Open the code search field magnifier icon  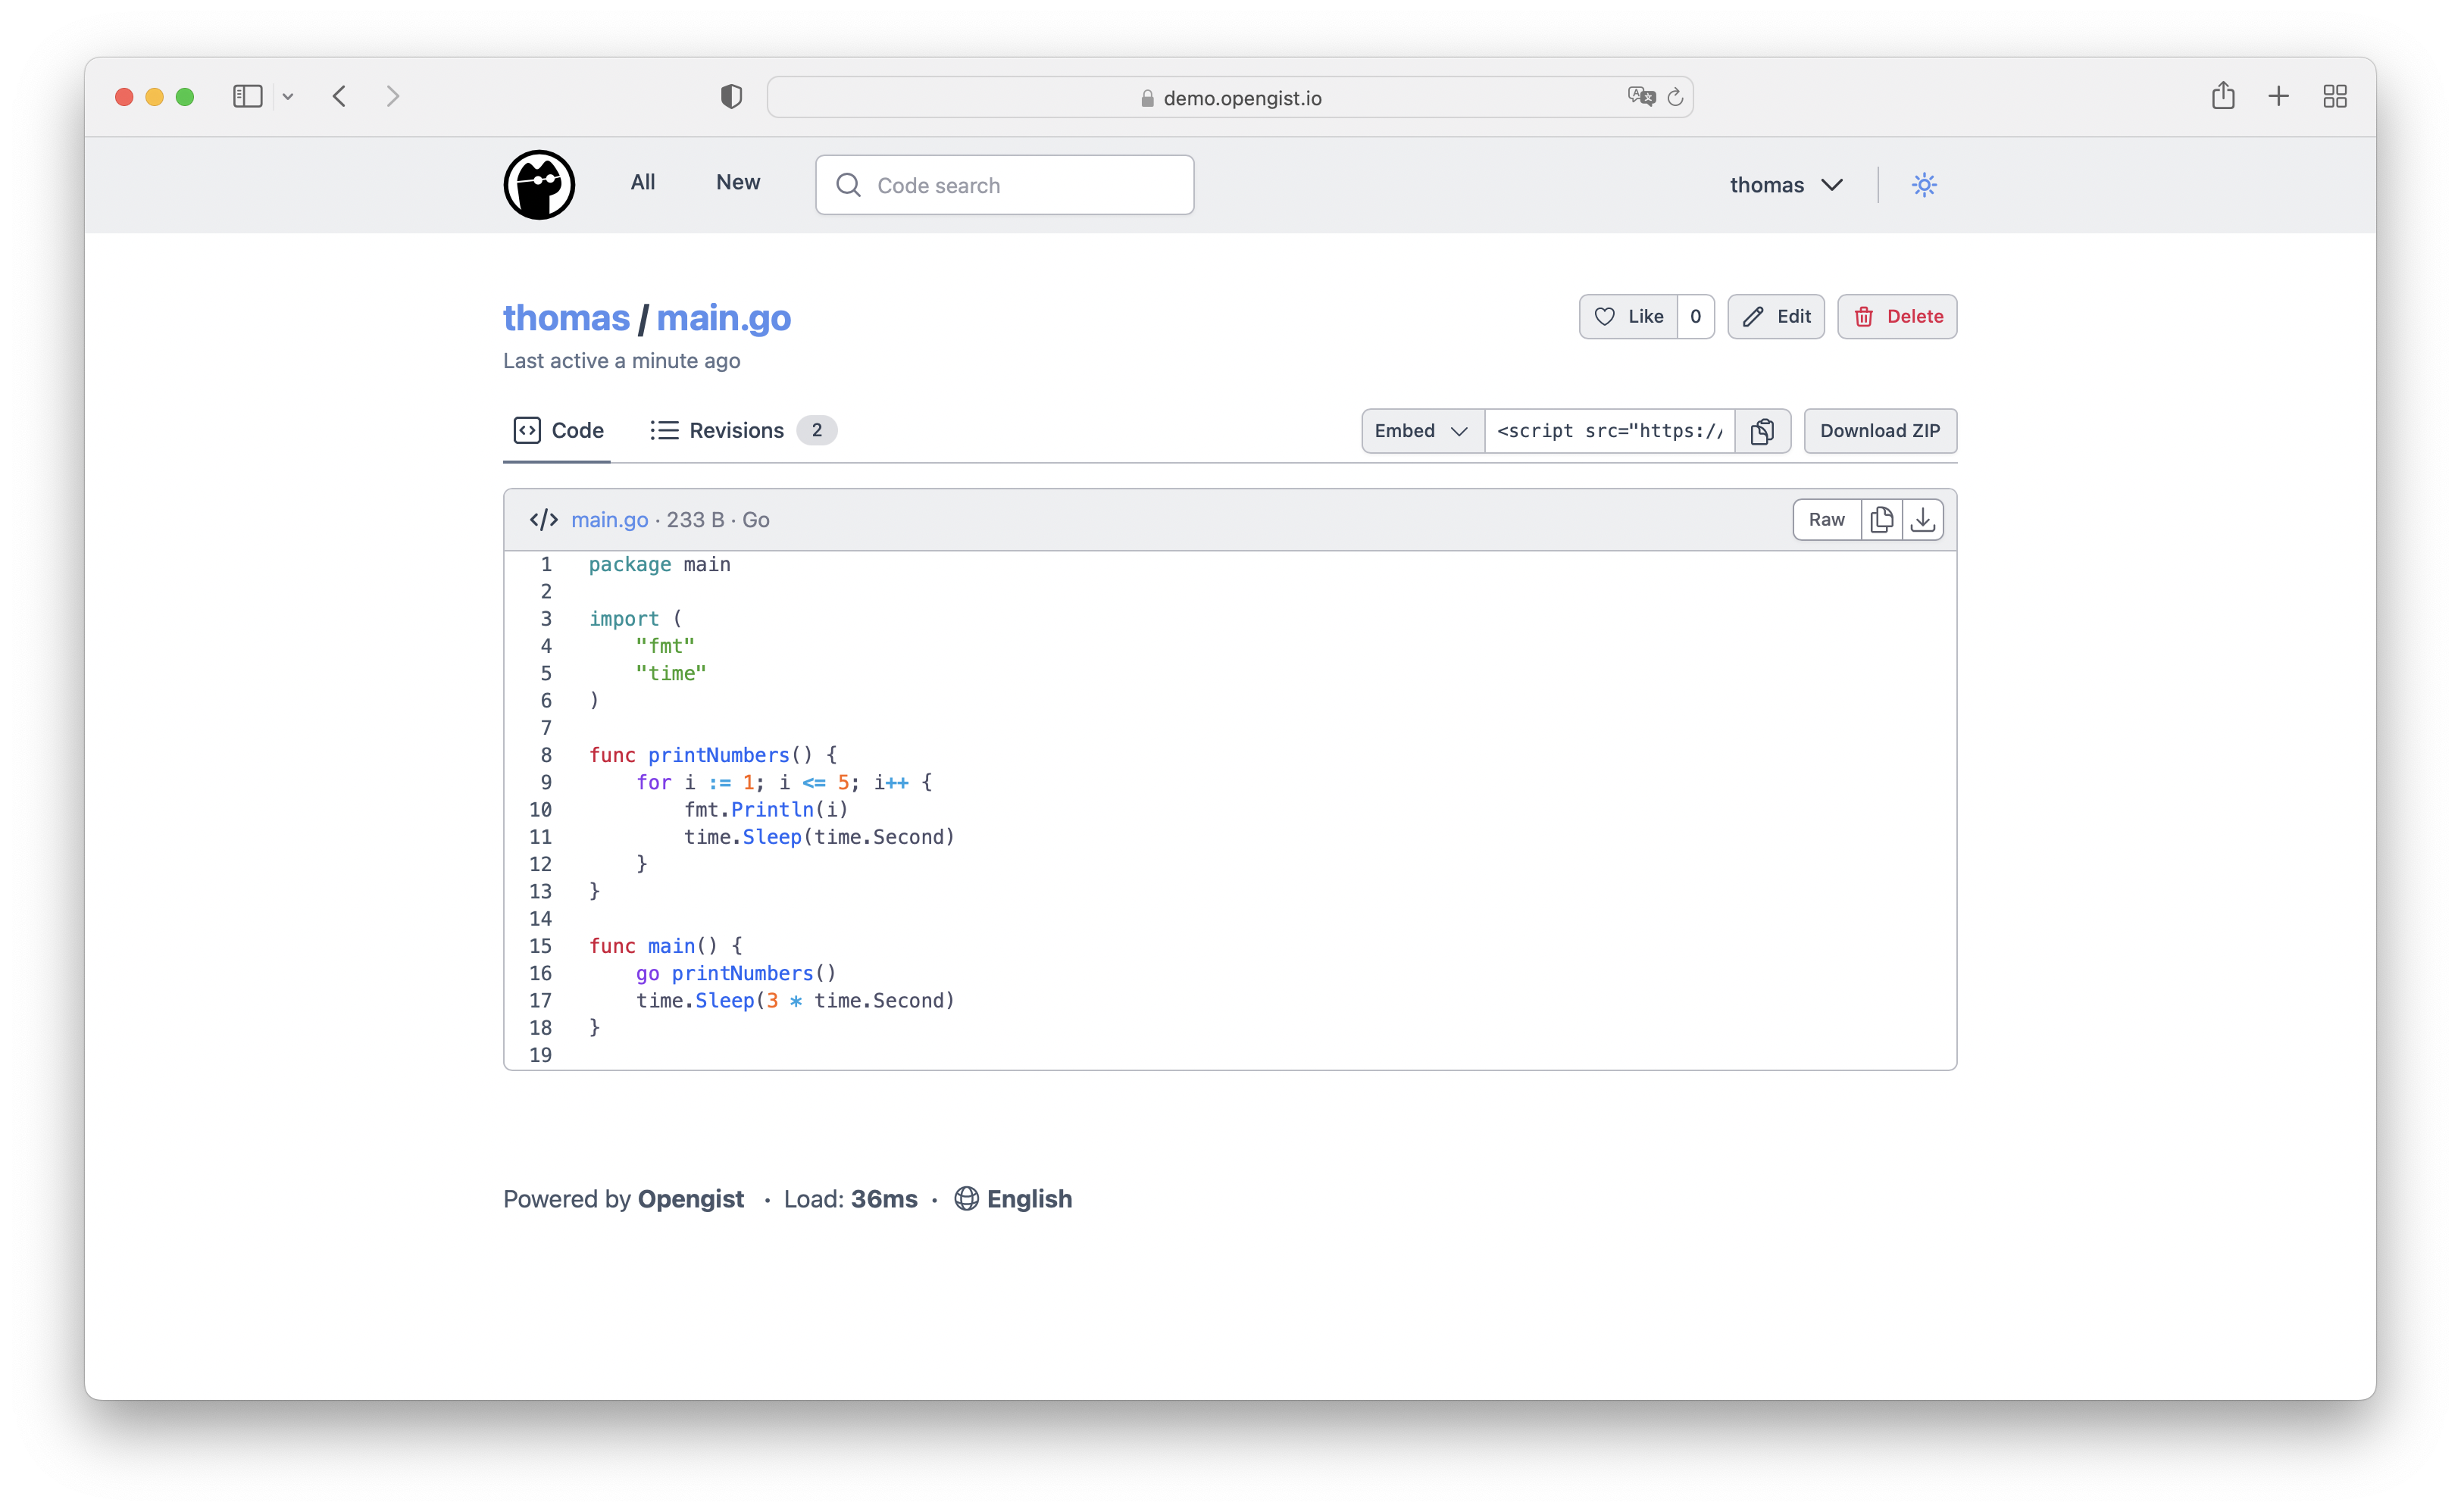pos(846,185)
